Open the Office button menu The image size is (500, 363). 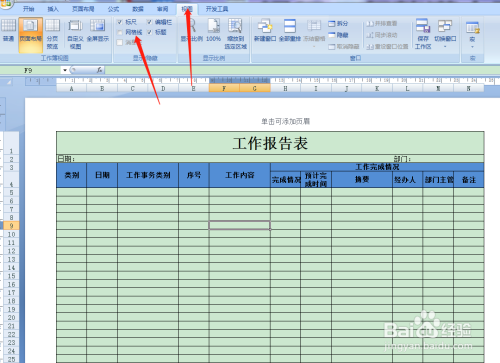coord(6,4)
